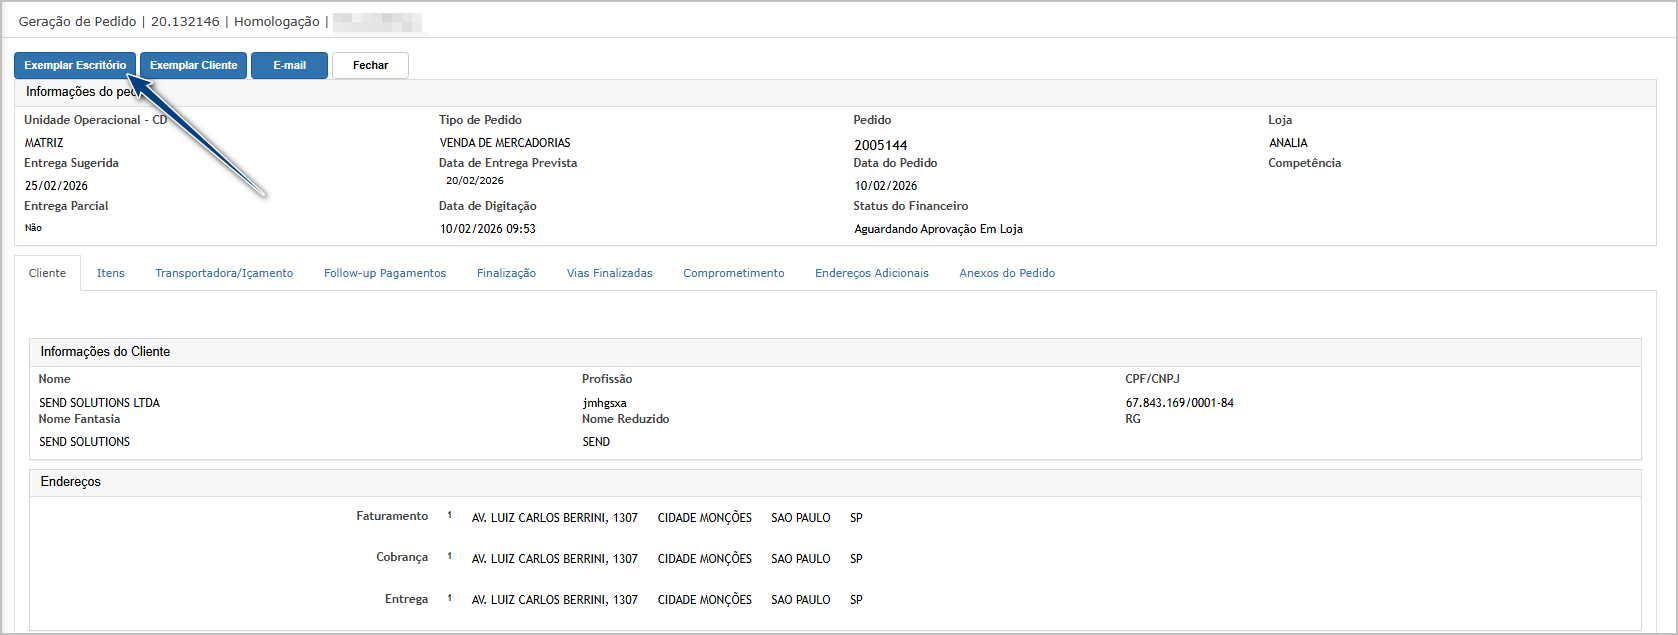
Task: Switch to the Itens tab
Action: 110,273
